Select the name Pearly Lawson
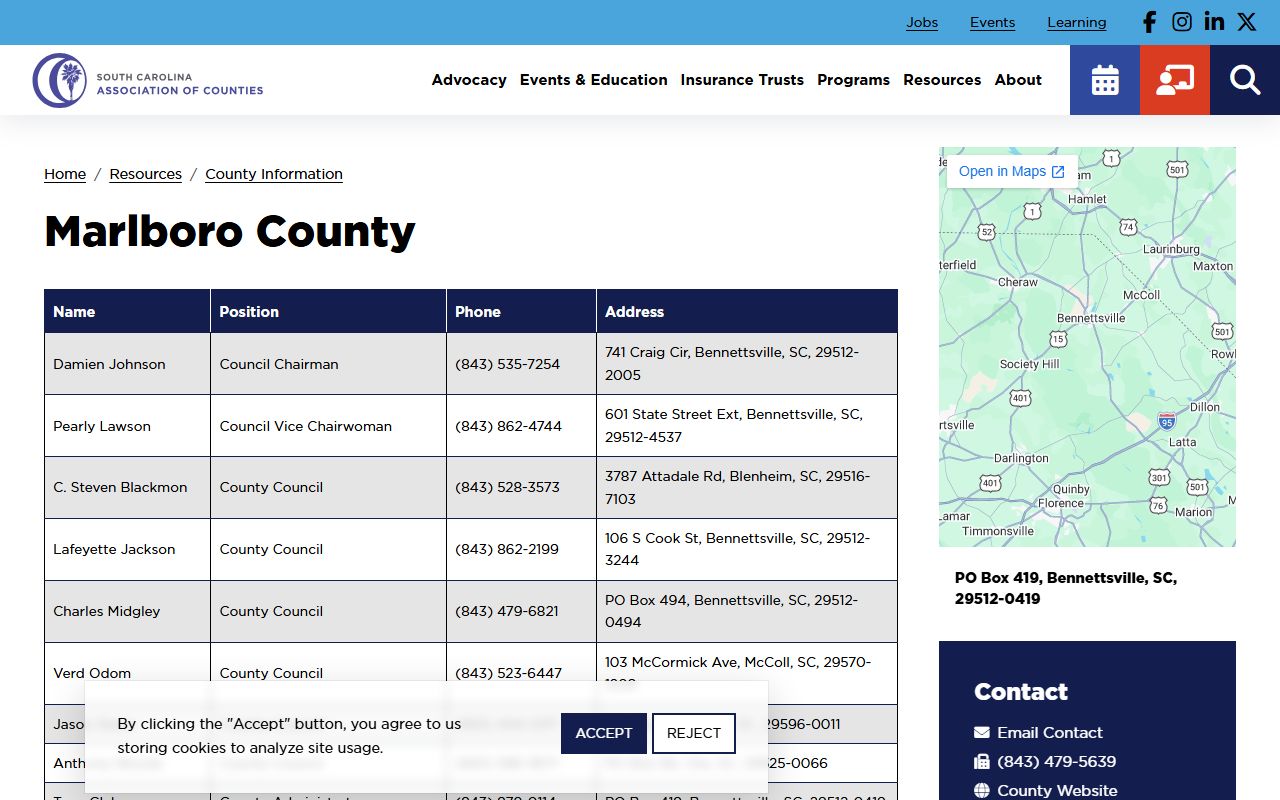1280x800 pixels. point(102,426)
